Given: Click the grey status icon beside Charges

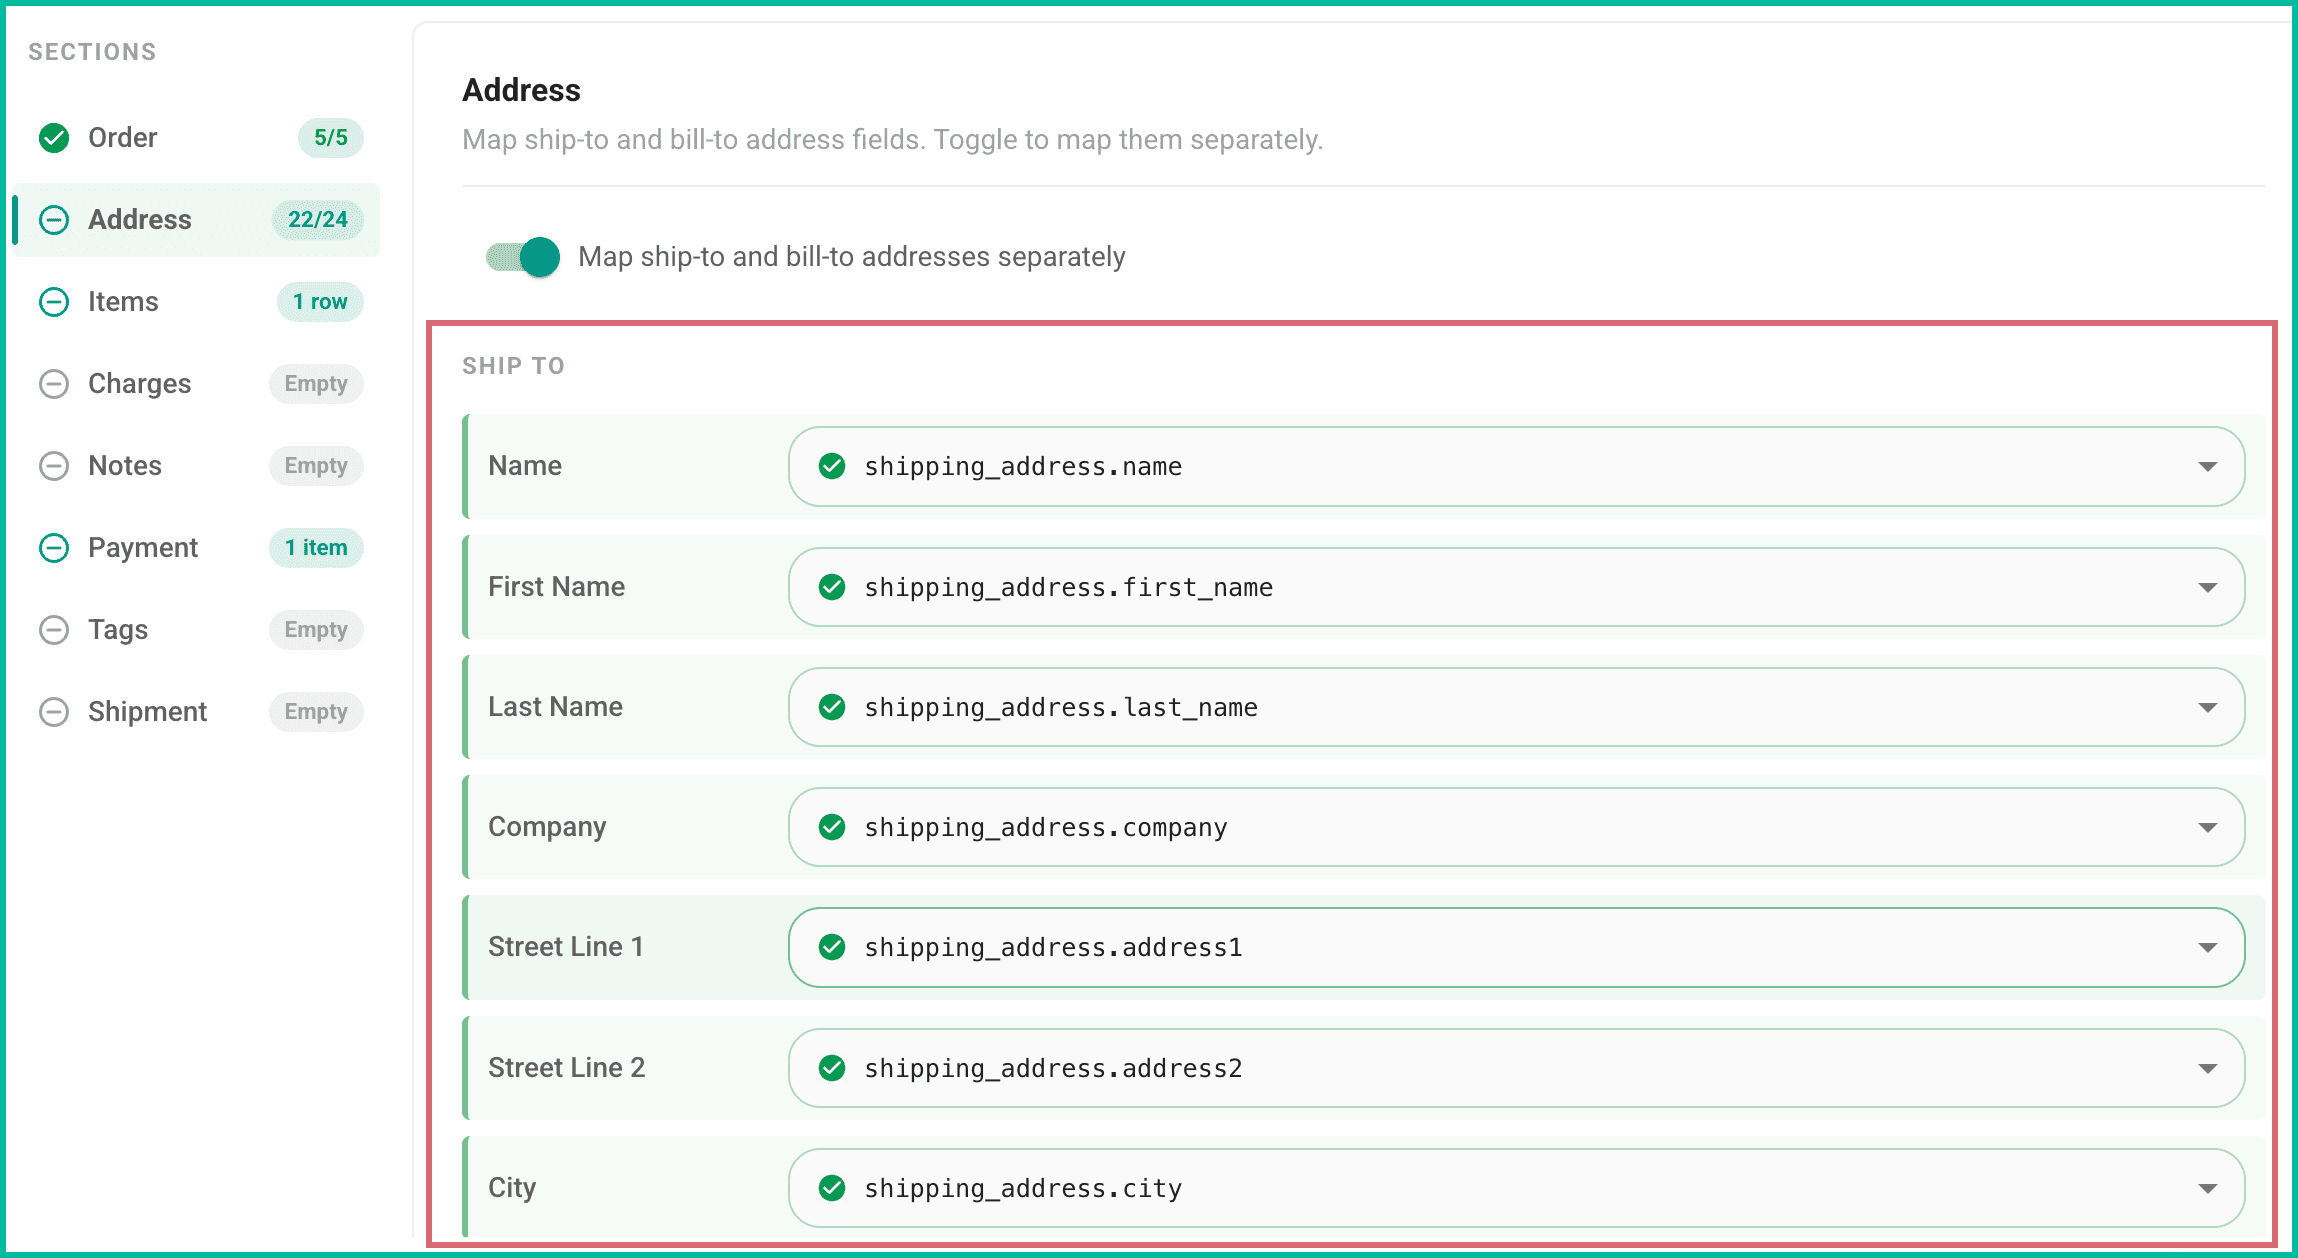Looking at the screenshot, I should click(x=54, y=384).
